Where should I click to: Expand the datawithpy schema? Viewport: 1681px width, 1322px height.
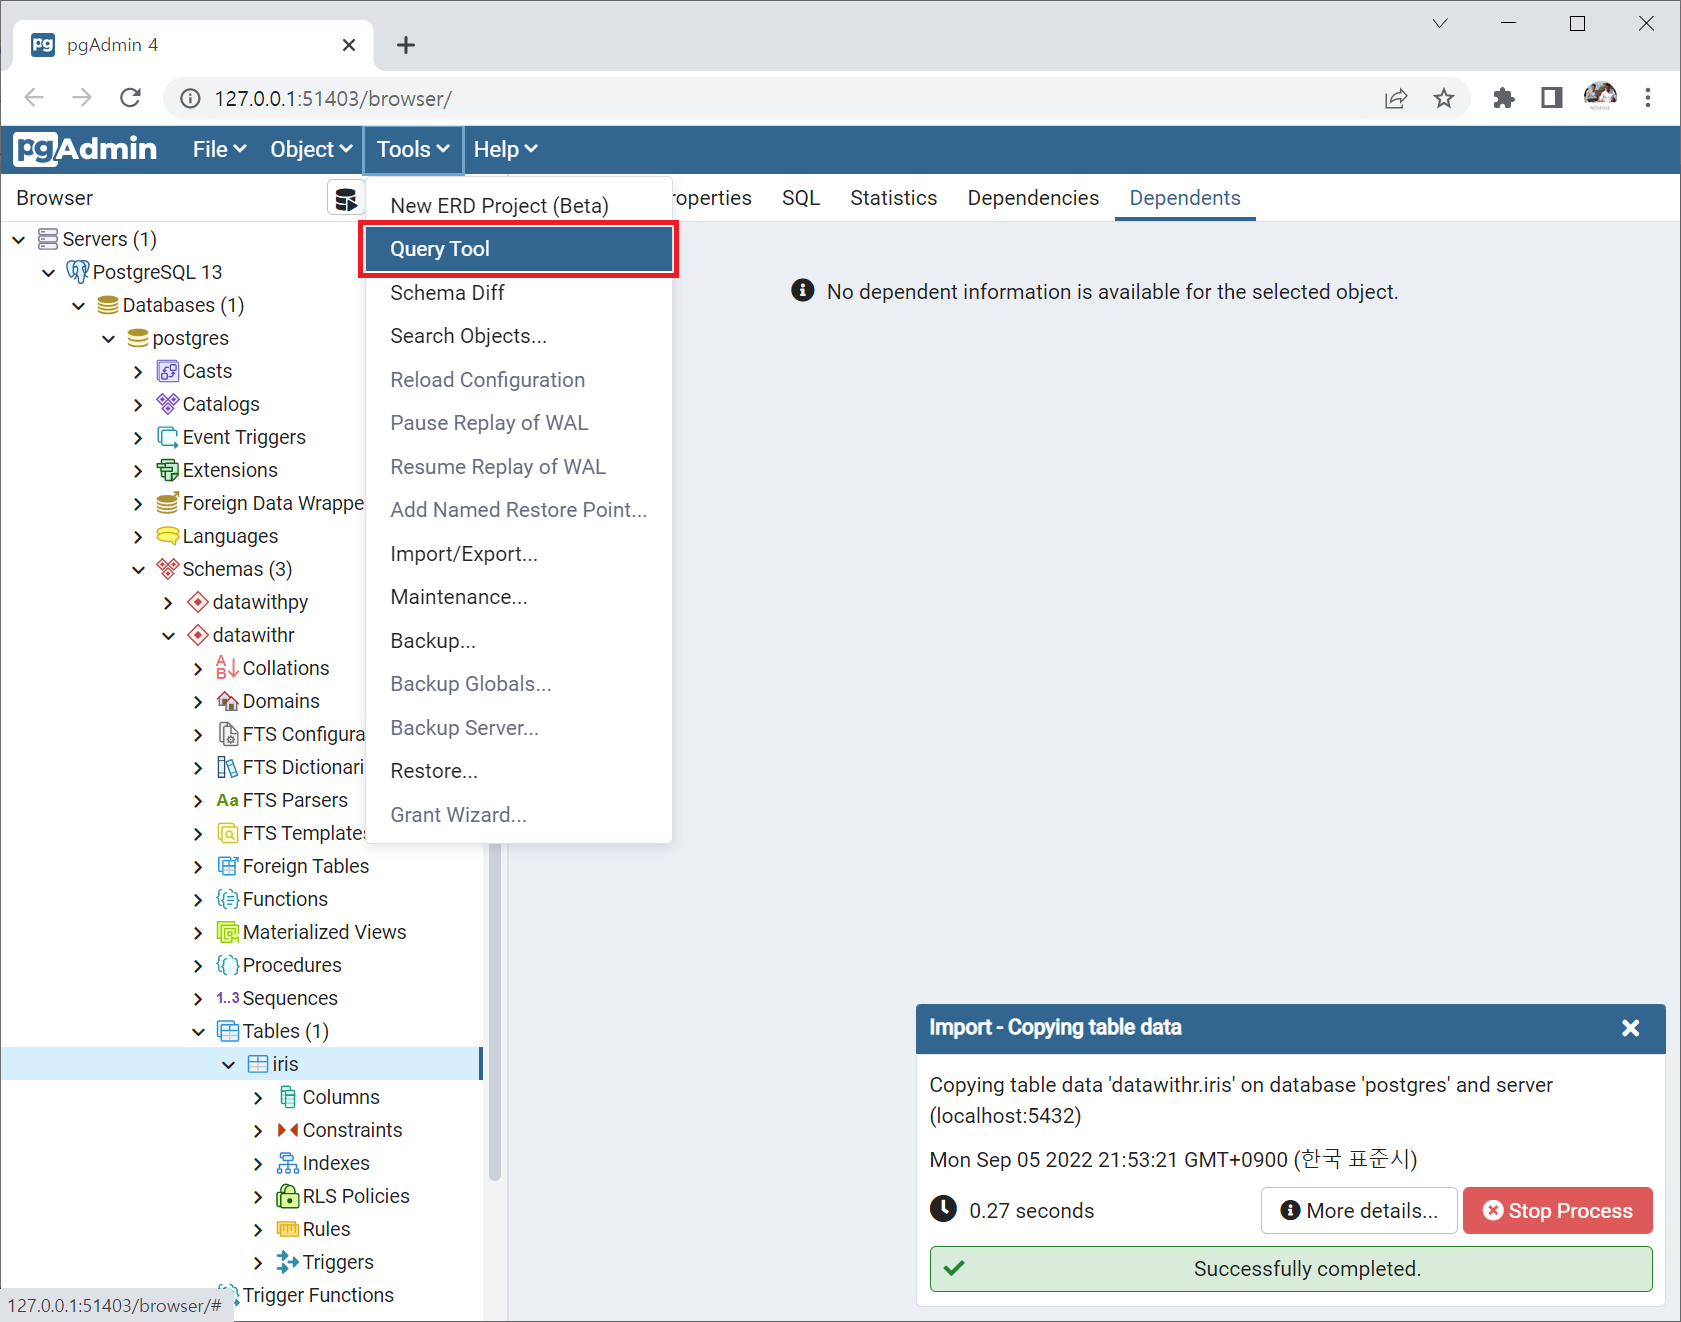[x=169, y=603]
